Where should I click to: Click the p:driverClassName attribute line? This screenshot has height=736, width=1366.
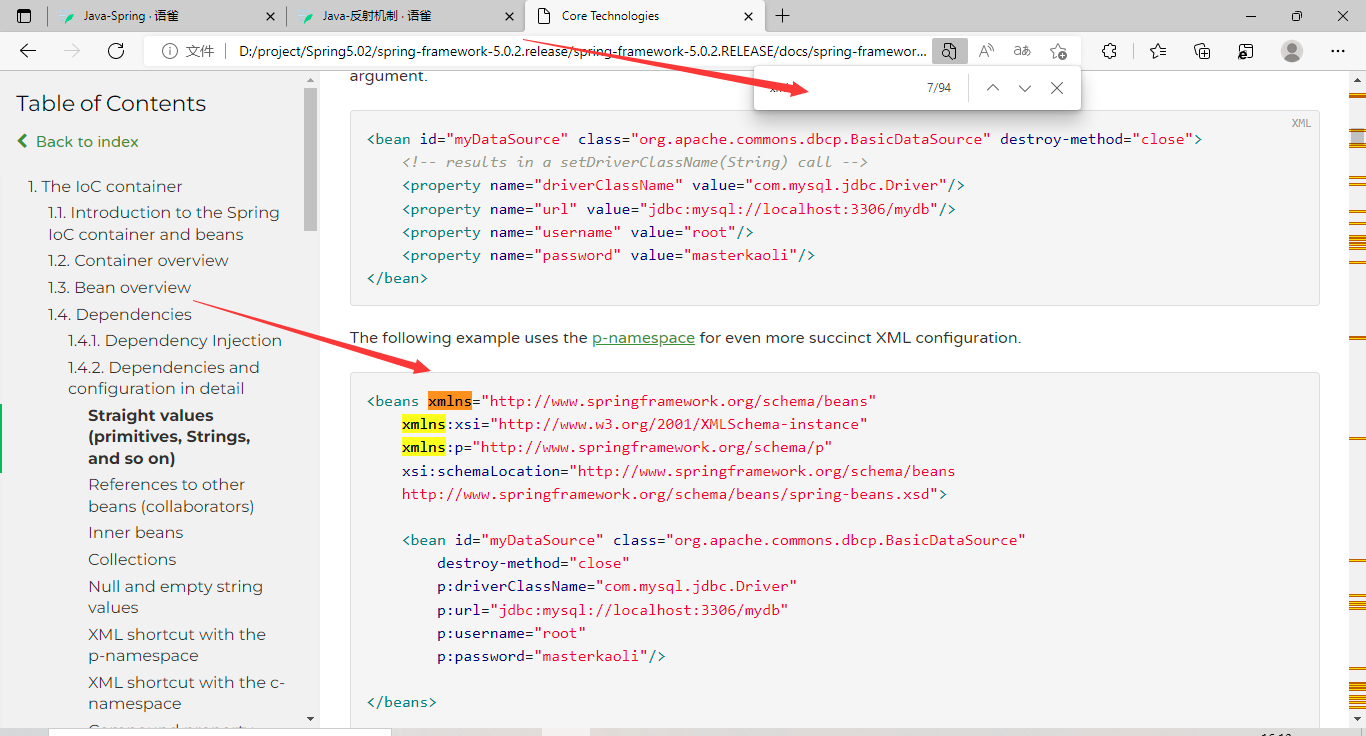point(617,586)
